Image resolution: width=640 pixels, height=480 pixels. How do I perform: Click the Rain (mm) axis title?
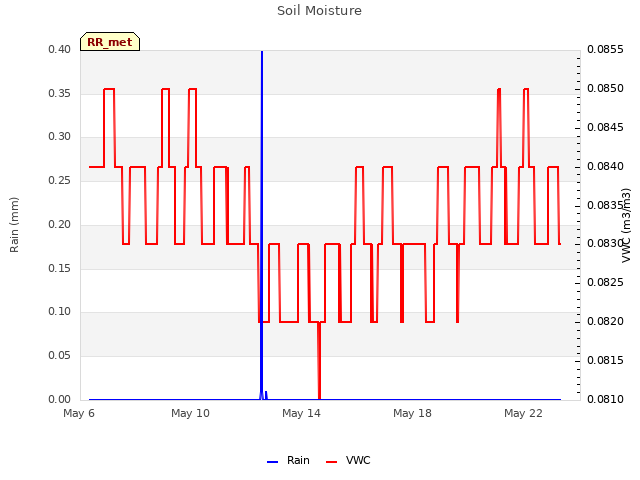[14, 225]
